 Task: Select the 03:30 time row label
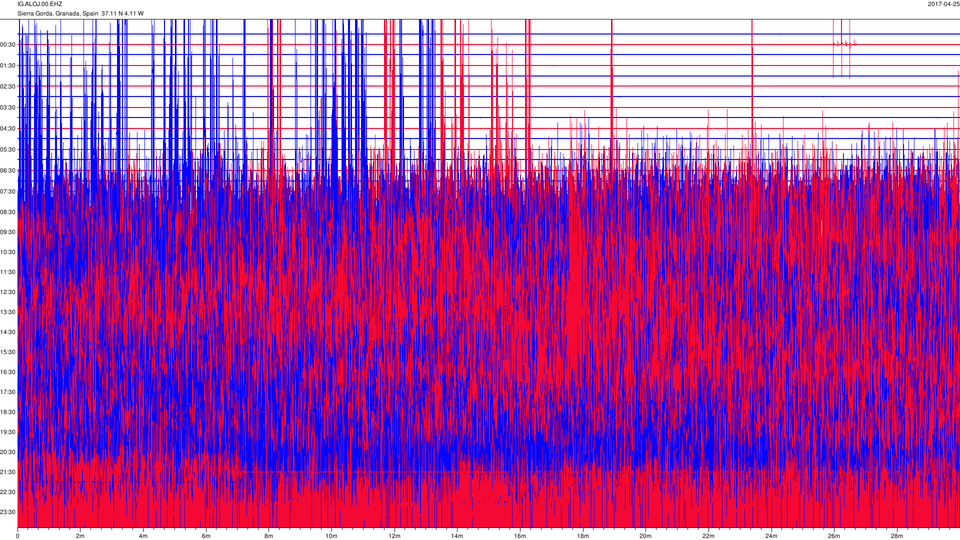[8, 108]
